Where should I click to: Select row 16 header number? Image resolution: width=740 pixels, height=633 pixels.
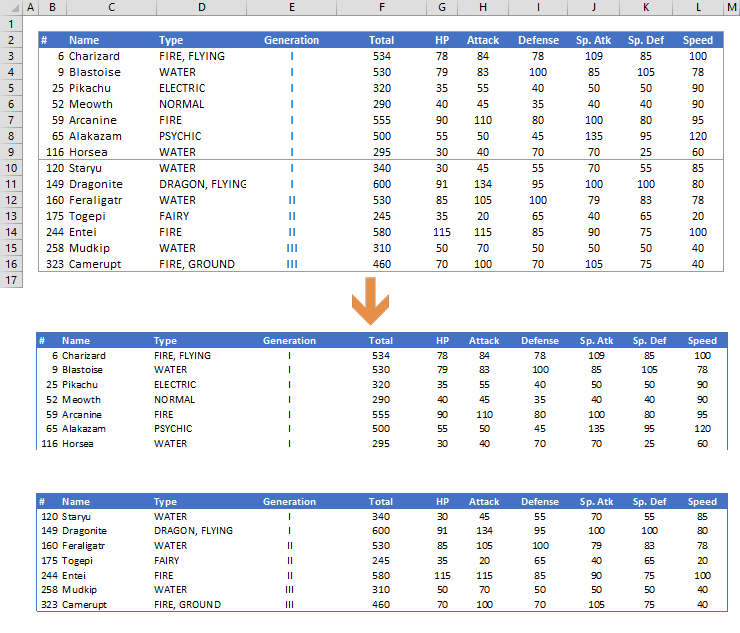click(11, 264)
